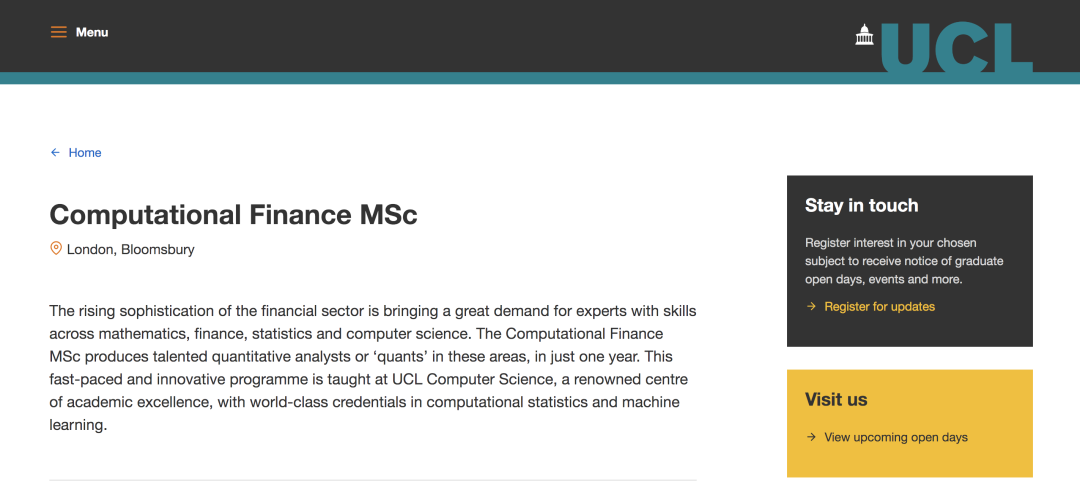The height and width of the screenshot is (490, 1080).
Task: Click the Computational Finance MSc heading
Action: coord(233,215)
